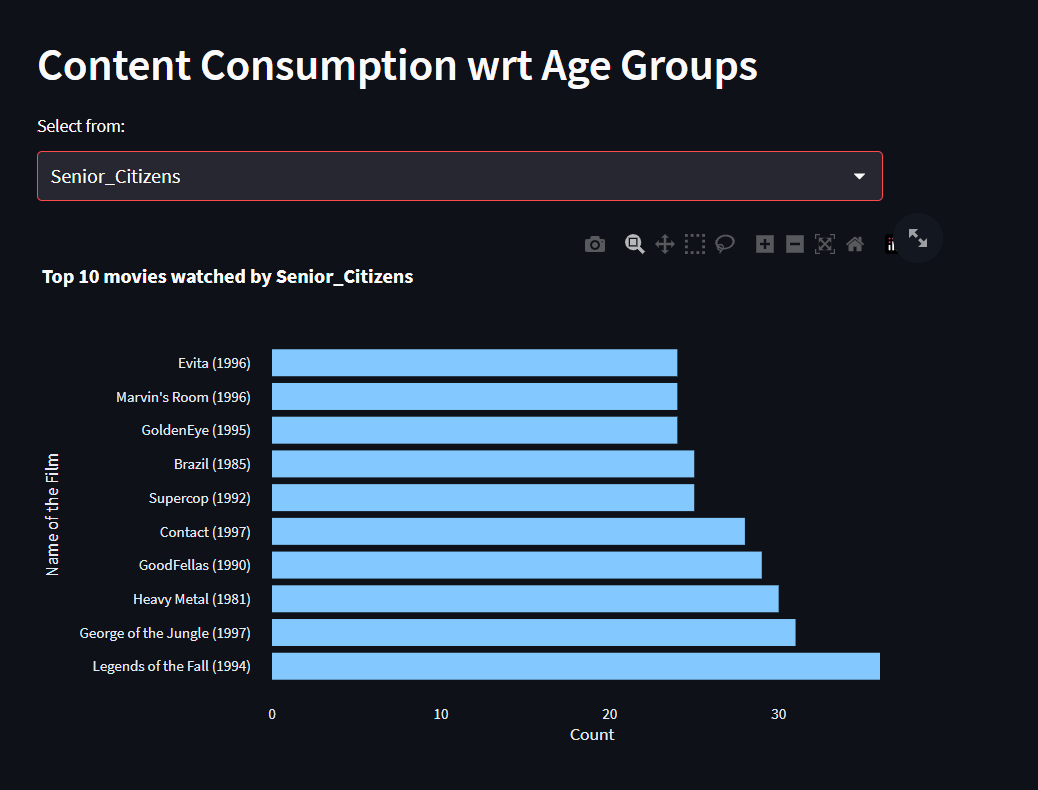The height and width of the screenshot is (790, 1038).
Task: Click the Evita (1996) bar
Action: pyautogui.click(x=475, y=363)
